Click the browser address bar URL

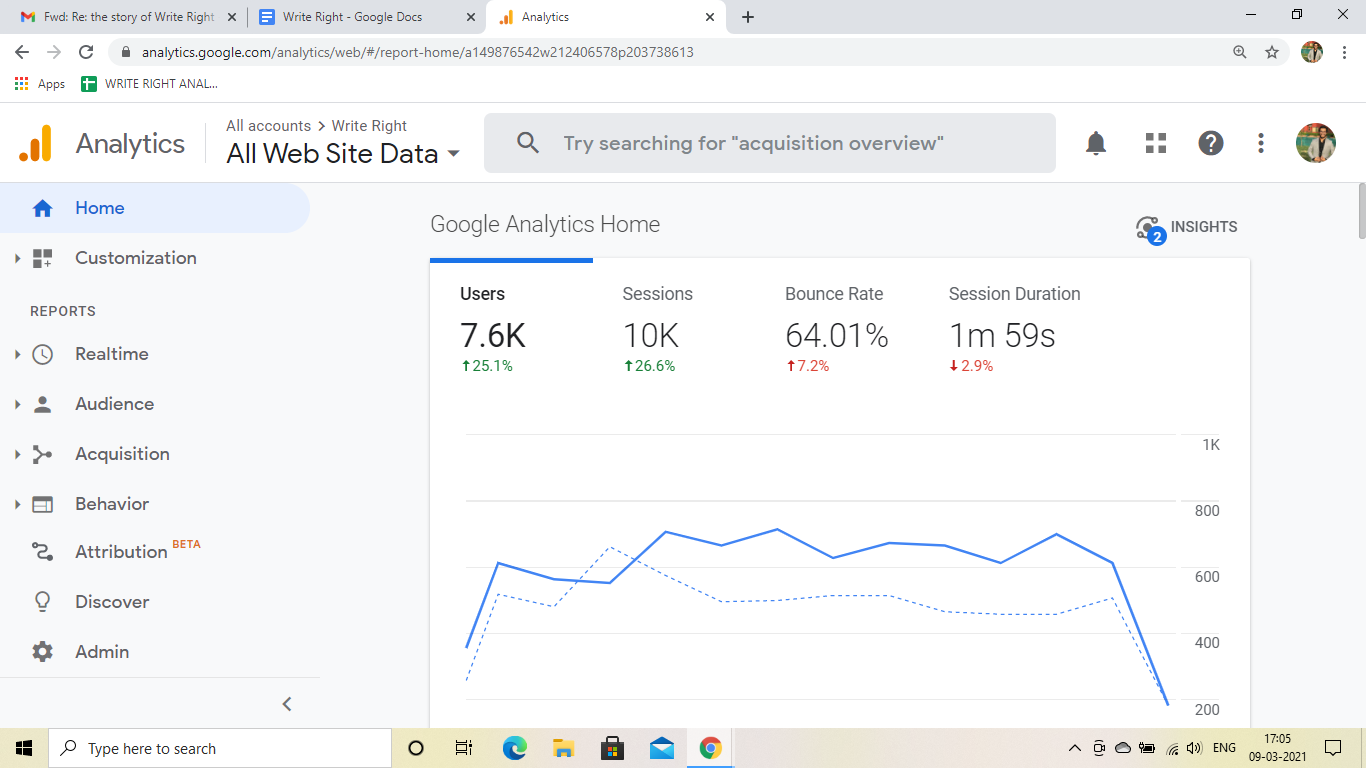[x=418, y=52]
